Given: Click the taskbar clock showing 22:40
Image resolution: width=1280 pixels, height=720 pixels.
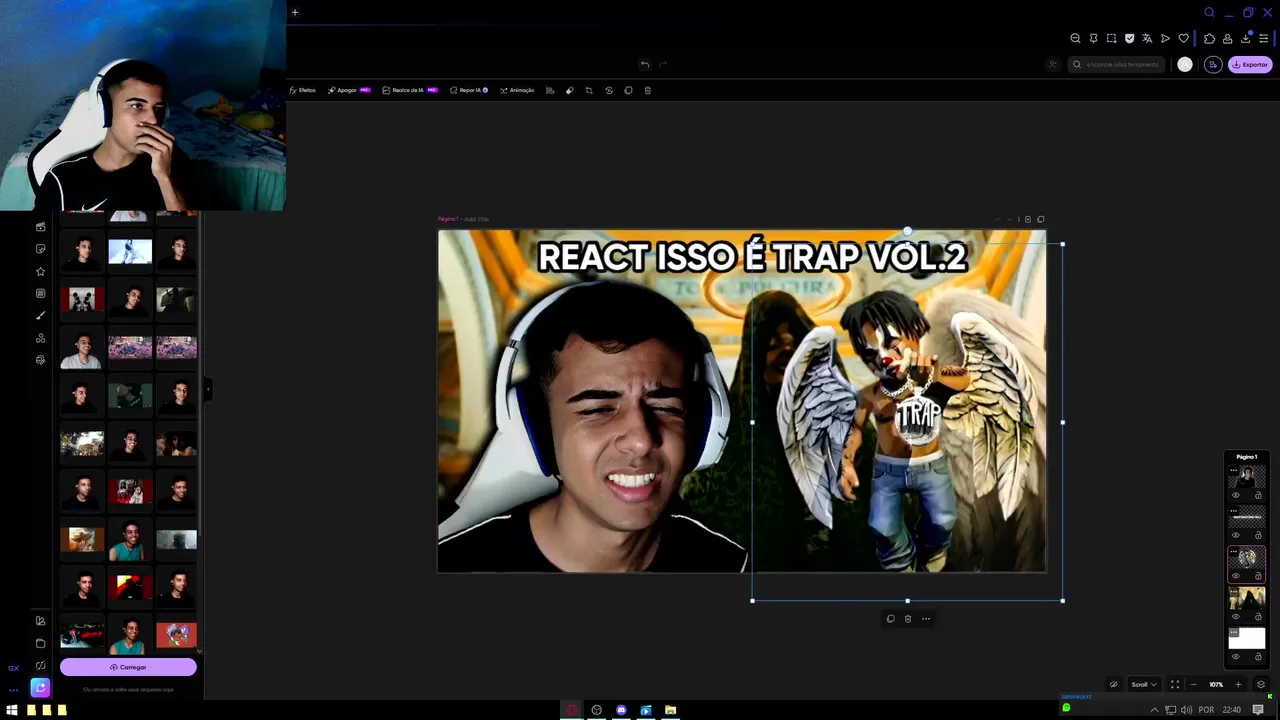Looking at the screenshot, I should click(x=1232, y=710).
